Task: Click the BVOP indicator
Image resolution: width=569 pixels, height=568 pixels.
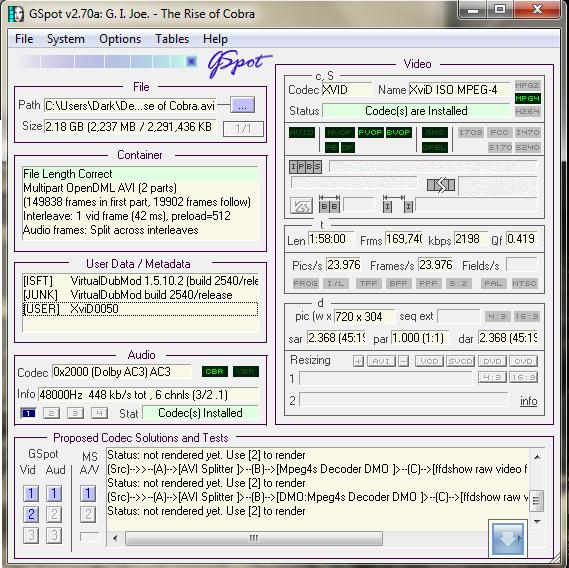Action: click(398, 132)
